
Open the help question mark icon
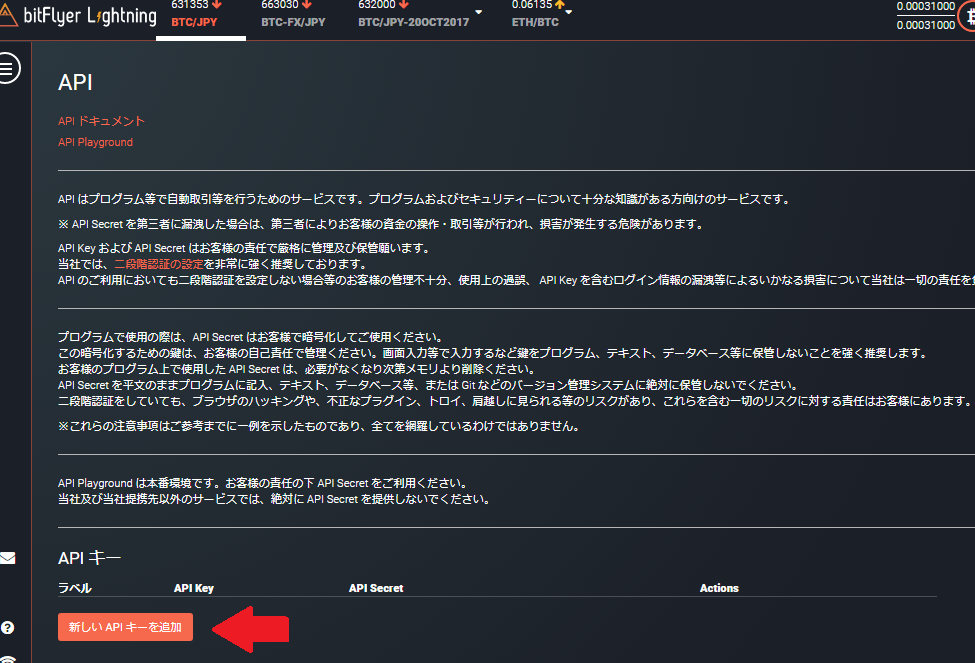pos(7,628)
